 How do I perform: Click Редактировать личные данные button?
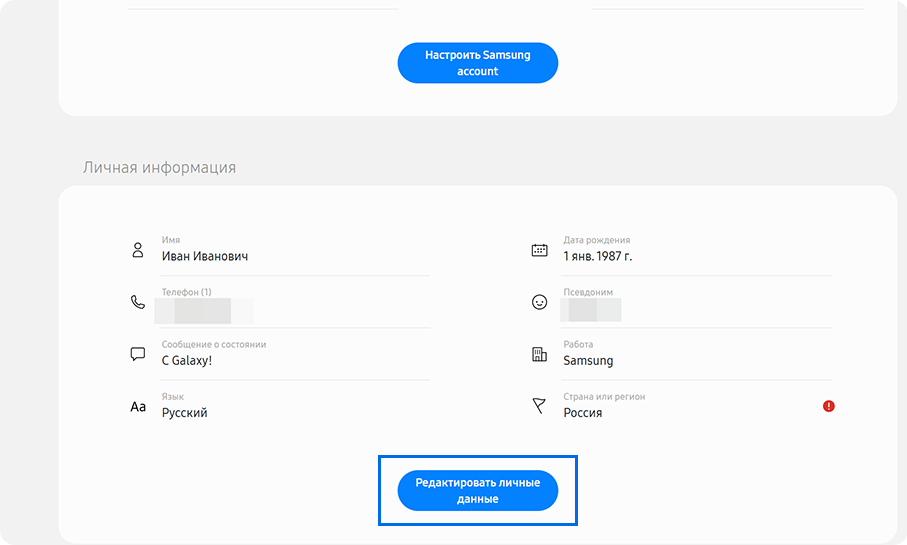point(478,491)
